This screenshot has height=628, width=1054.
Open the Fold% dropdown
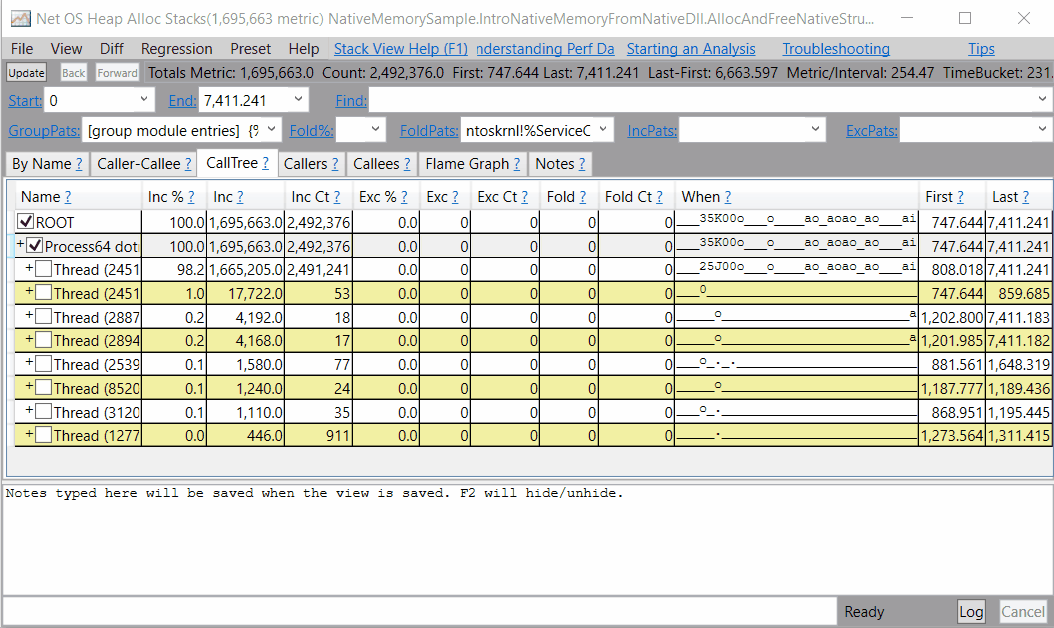(375, 128)
